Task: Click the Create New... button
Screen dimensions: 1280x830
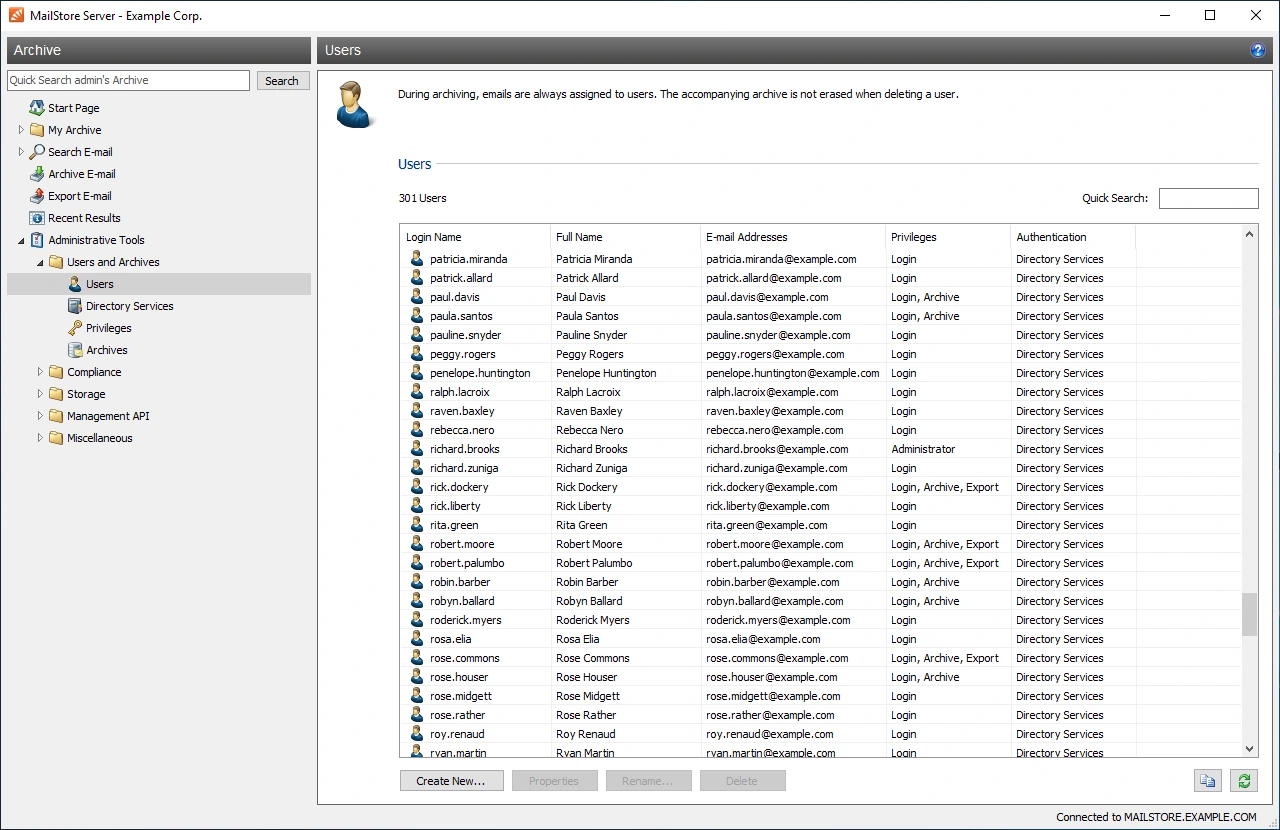Action: point(451,781)
